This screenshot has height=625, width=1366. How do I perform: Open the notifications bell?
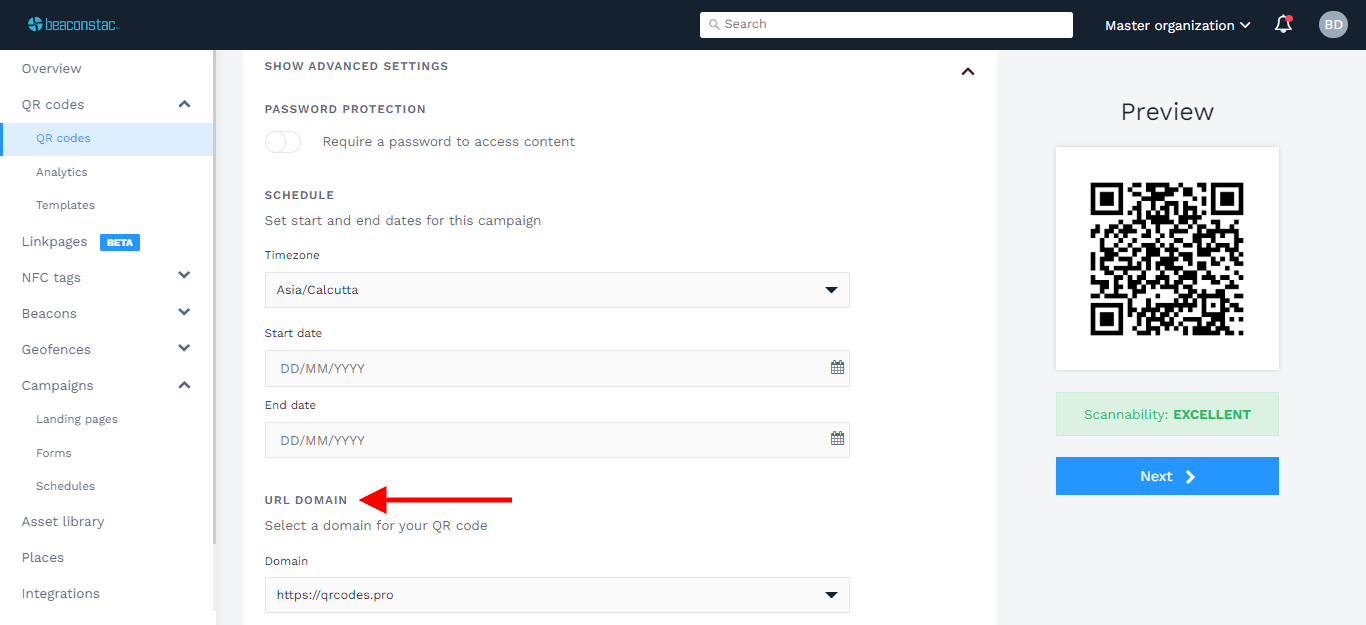(x=1283, y=25)
